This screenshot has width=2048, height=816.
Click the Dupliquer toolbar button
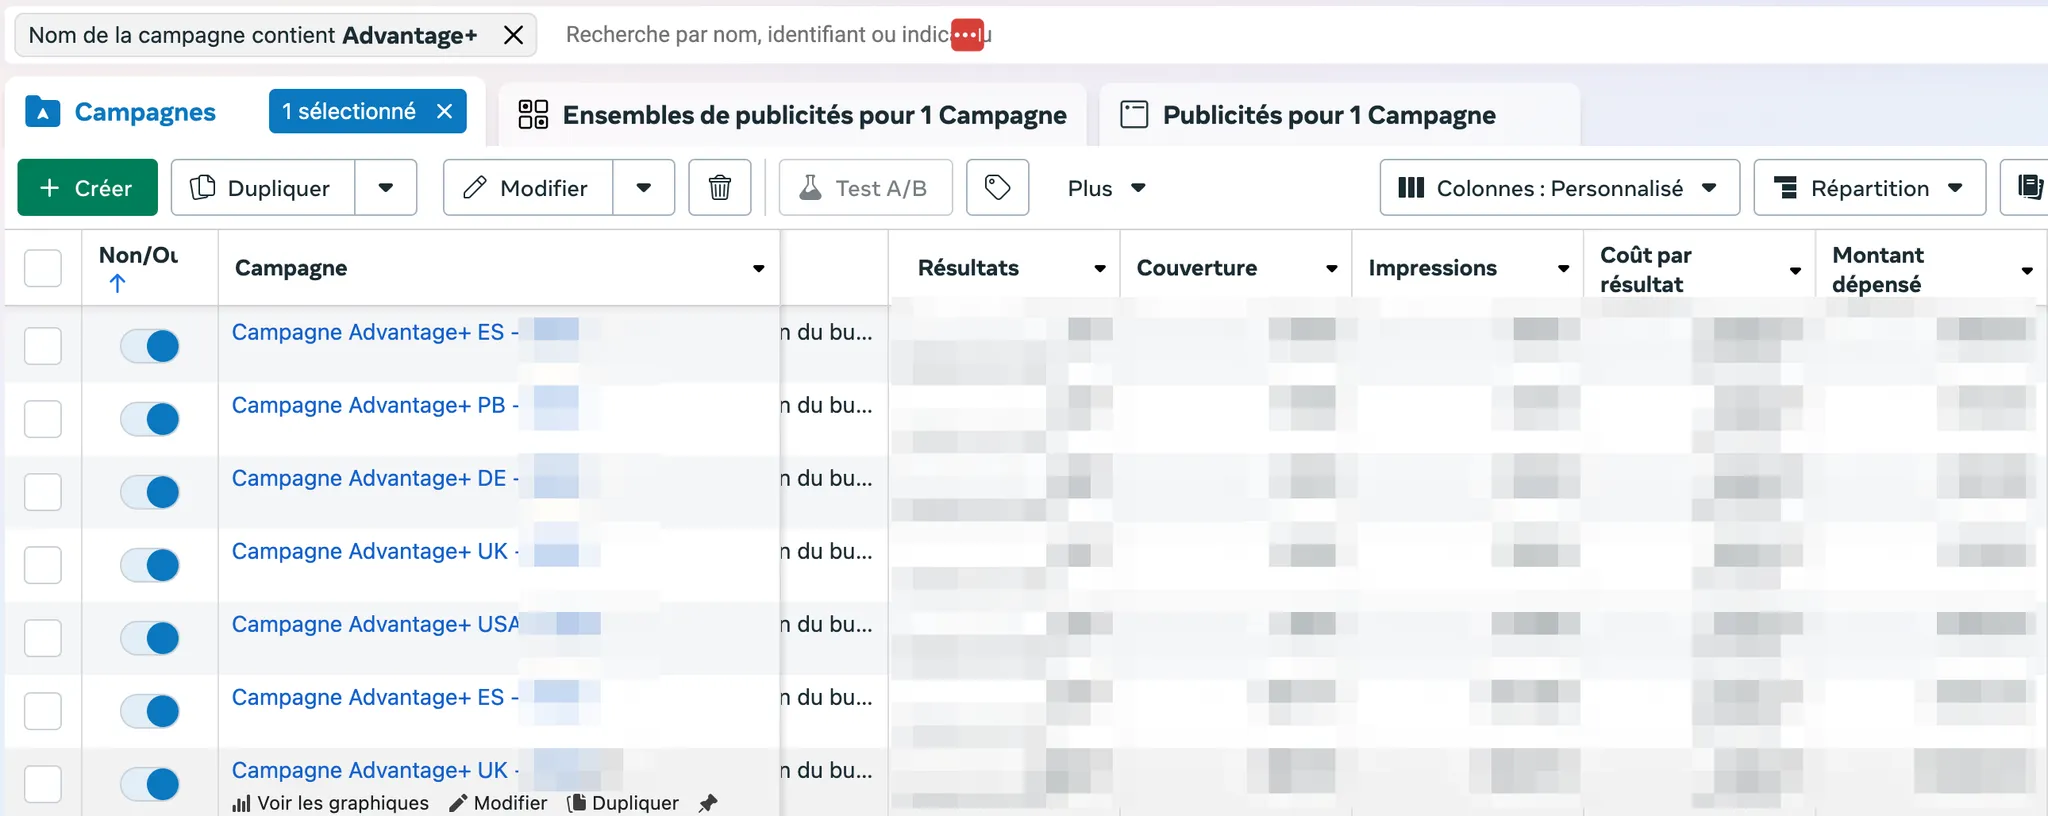click(x=262, y=188)
